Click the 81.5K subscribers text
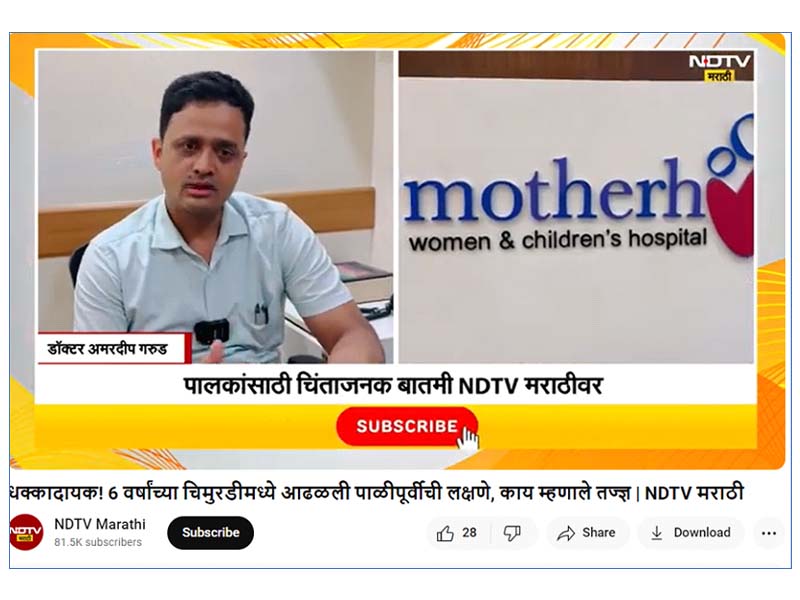This screenshot has width=800, height=600. pyautogui.click(x=98, y=542)
